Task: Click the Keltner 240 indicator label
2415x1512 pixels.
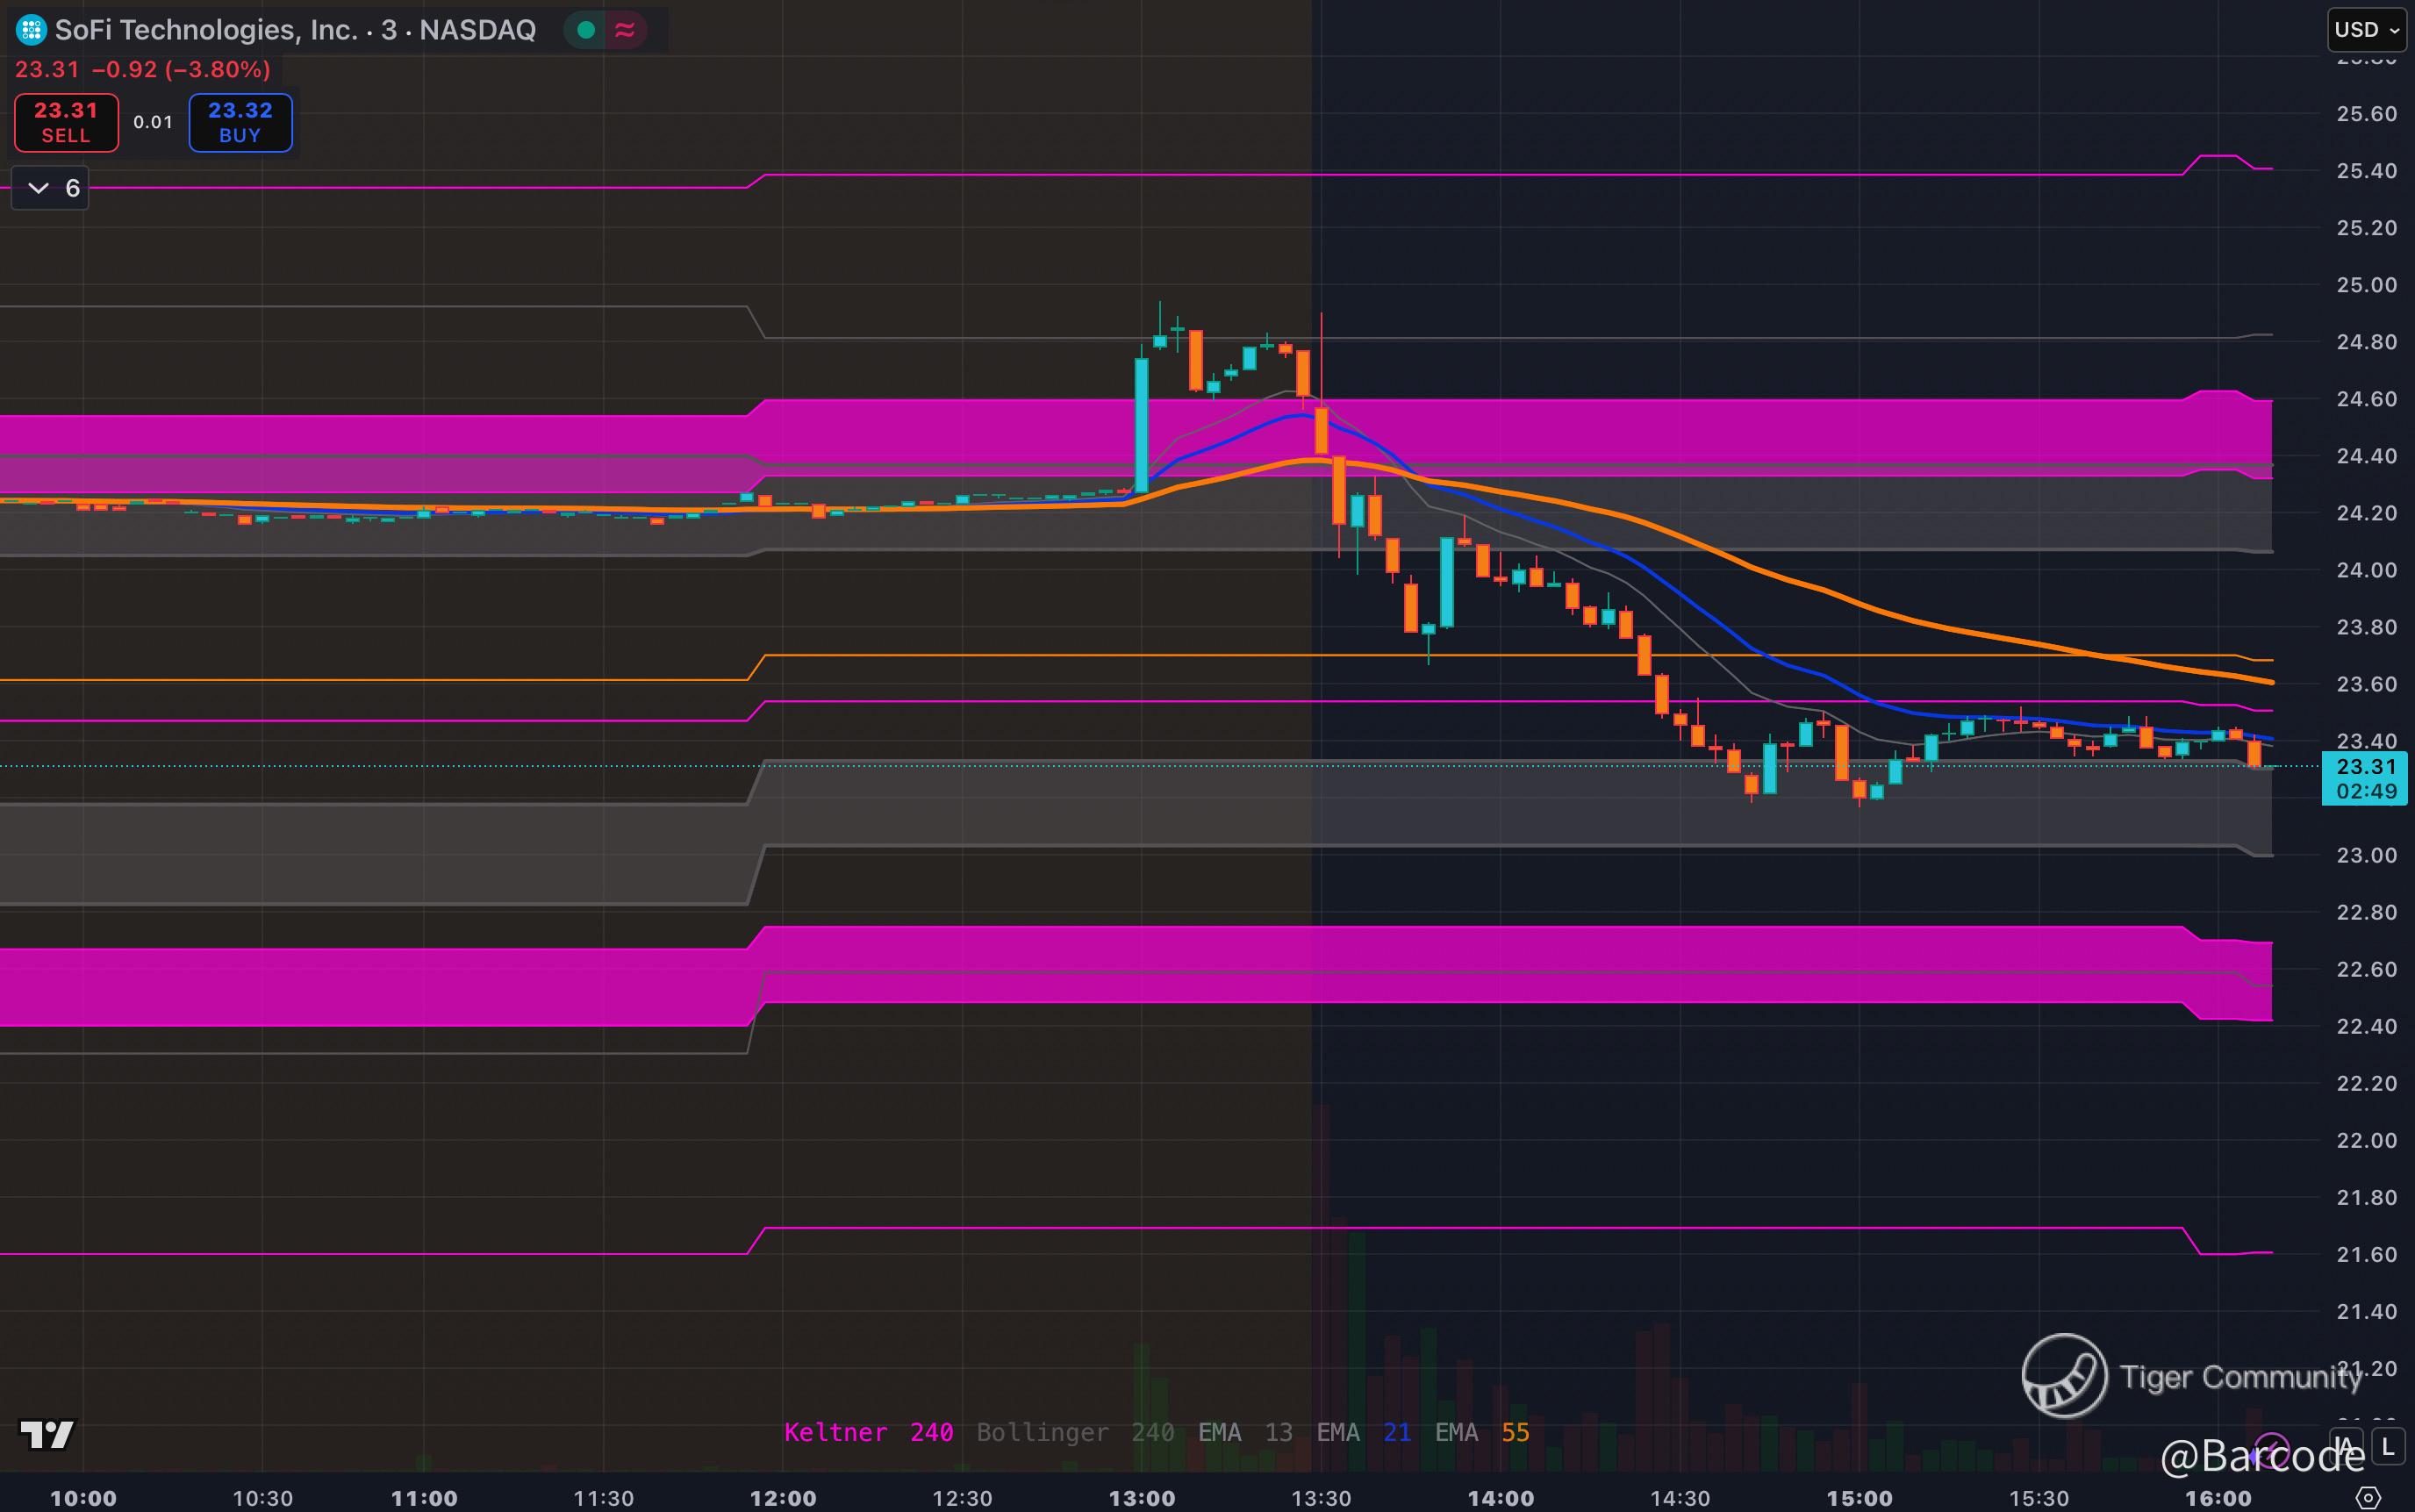Action: click(867, 1432)
